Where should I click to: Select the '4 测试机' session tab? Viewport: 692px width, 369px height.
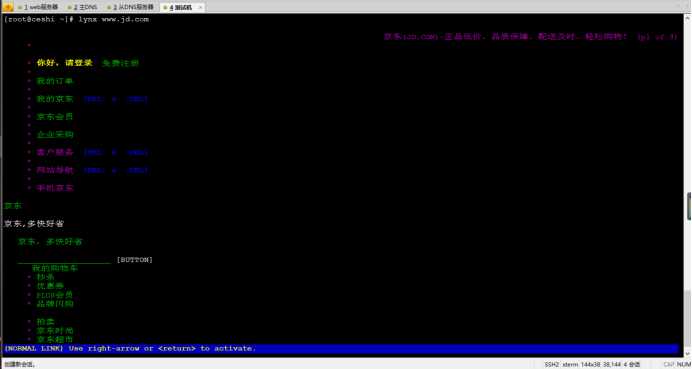point(181,7)
